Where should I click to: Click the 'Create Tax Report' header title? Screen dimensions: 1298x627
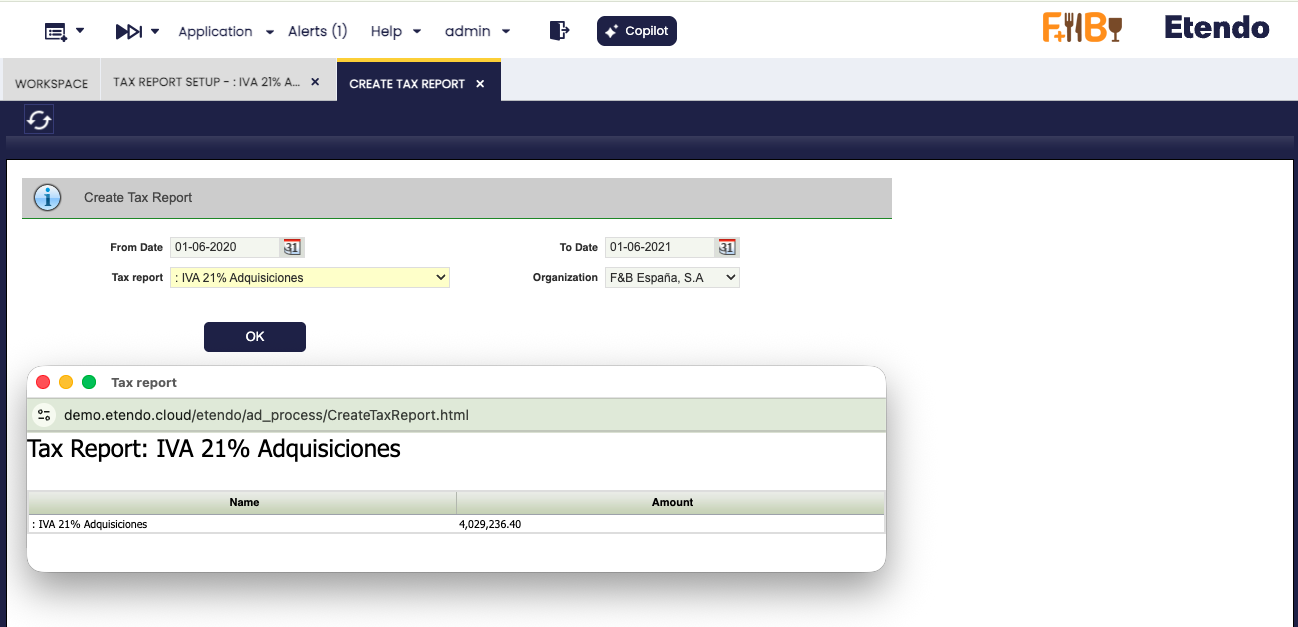pyautogui.click(x=138, y=197)
